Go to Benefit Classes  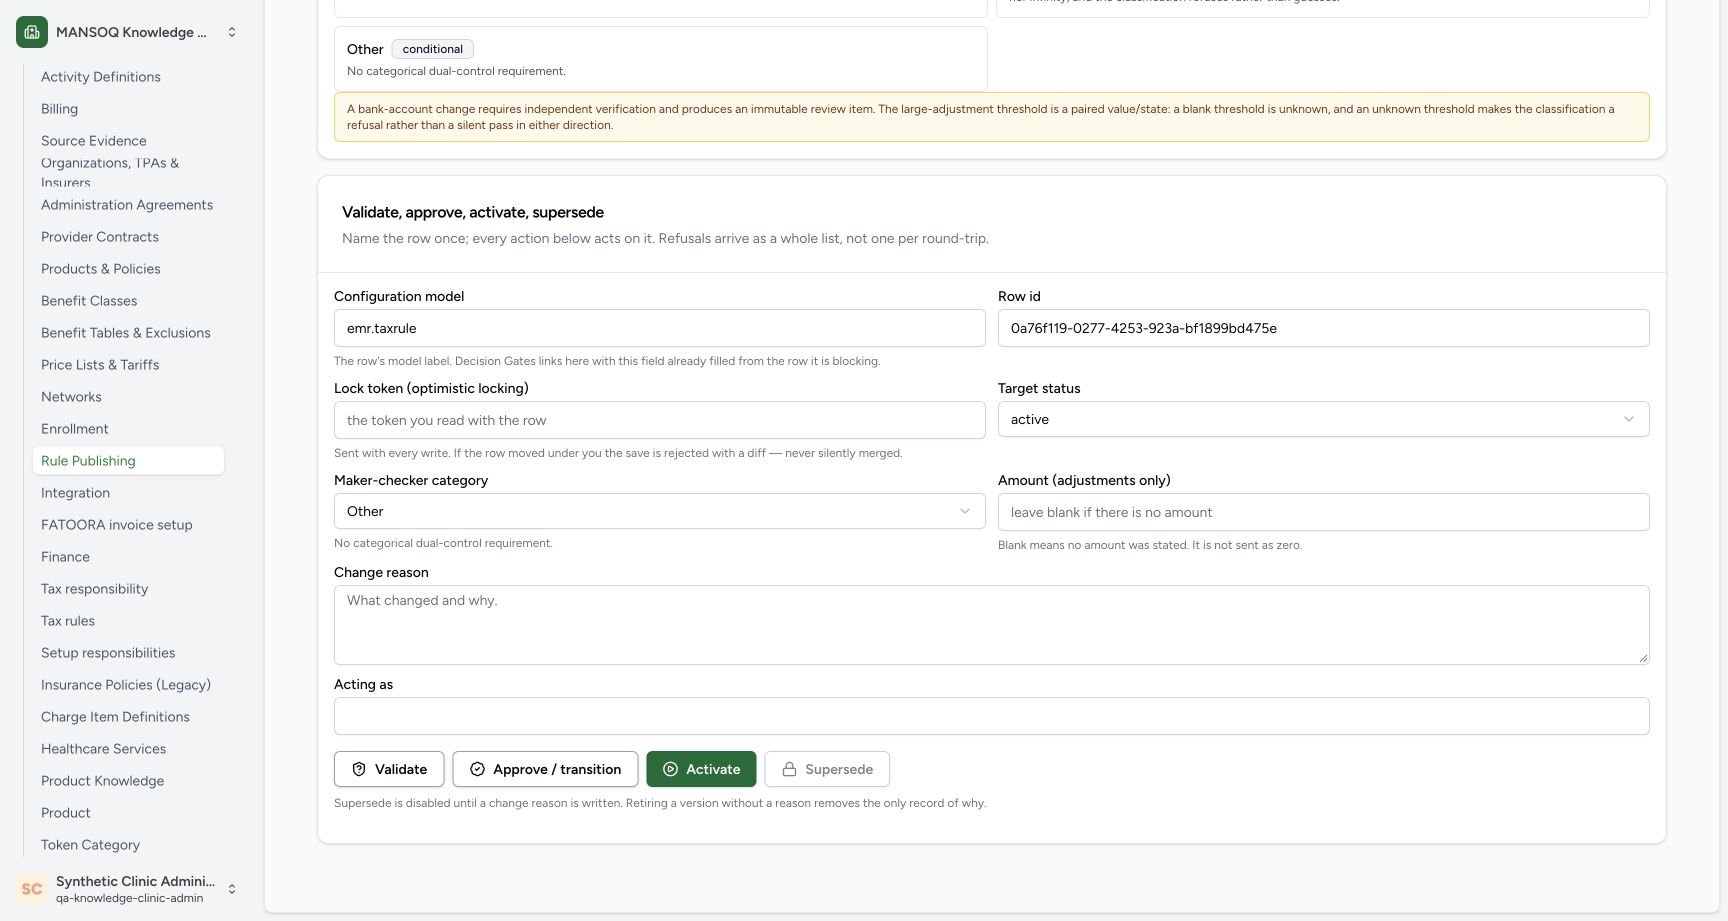coord(89,301)
